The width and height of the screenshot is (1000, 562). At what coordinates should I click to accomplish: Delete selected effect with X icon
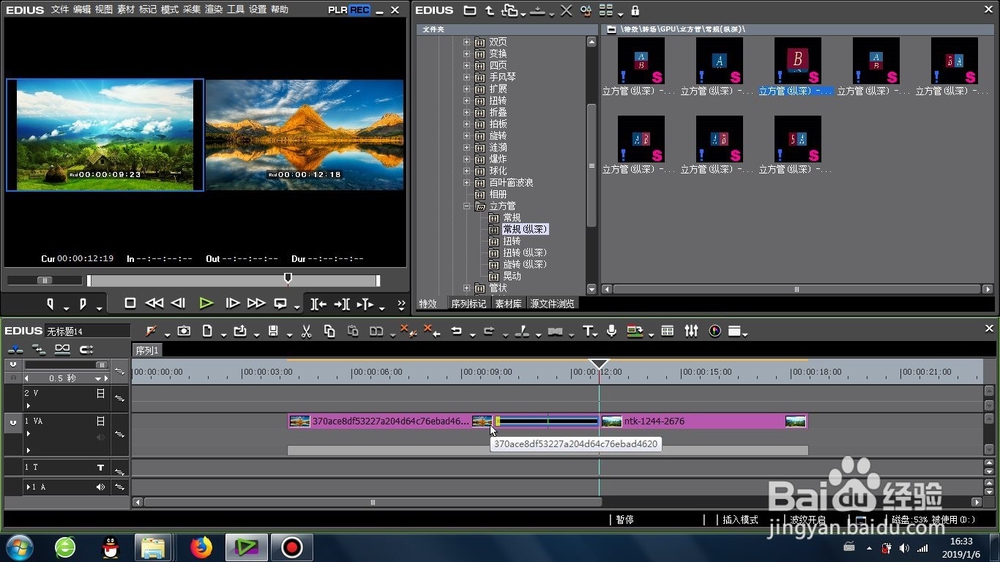[x=566, y=11]
